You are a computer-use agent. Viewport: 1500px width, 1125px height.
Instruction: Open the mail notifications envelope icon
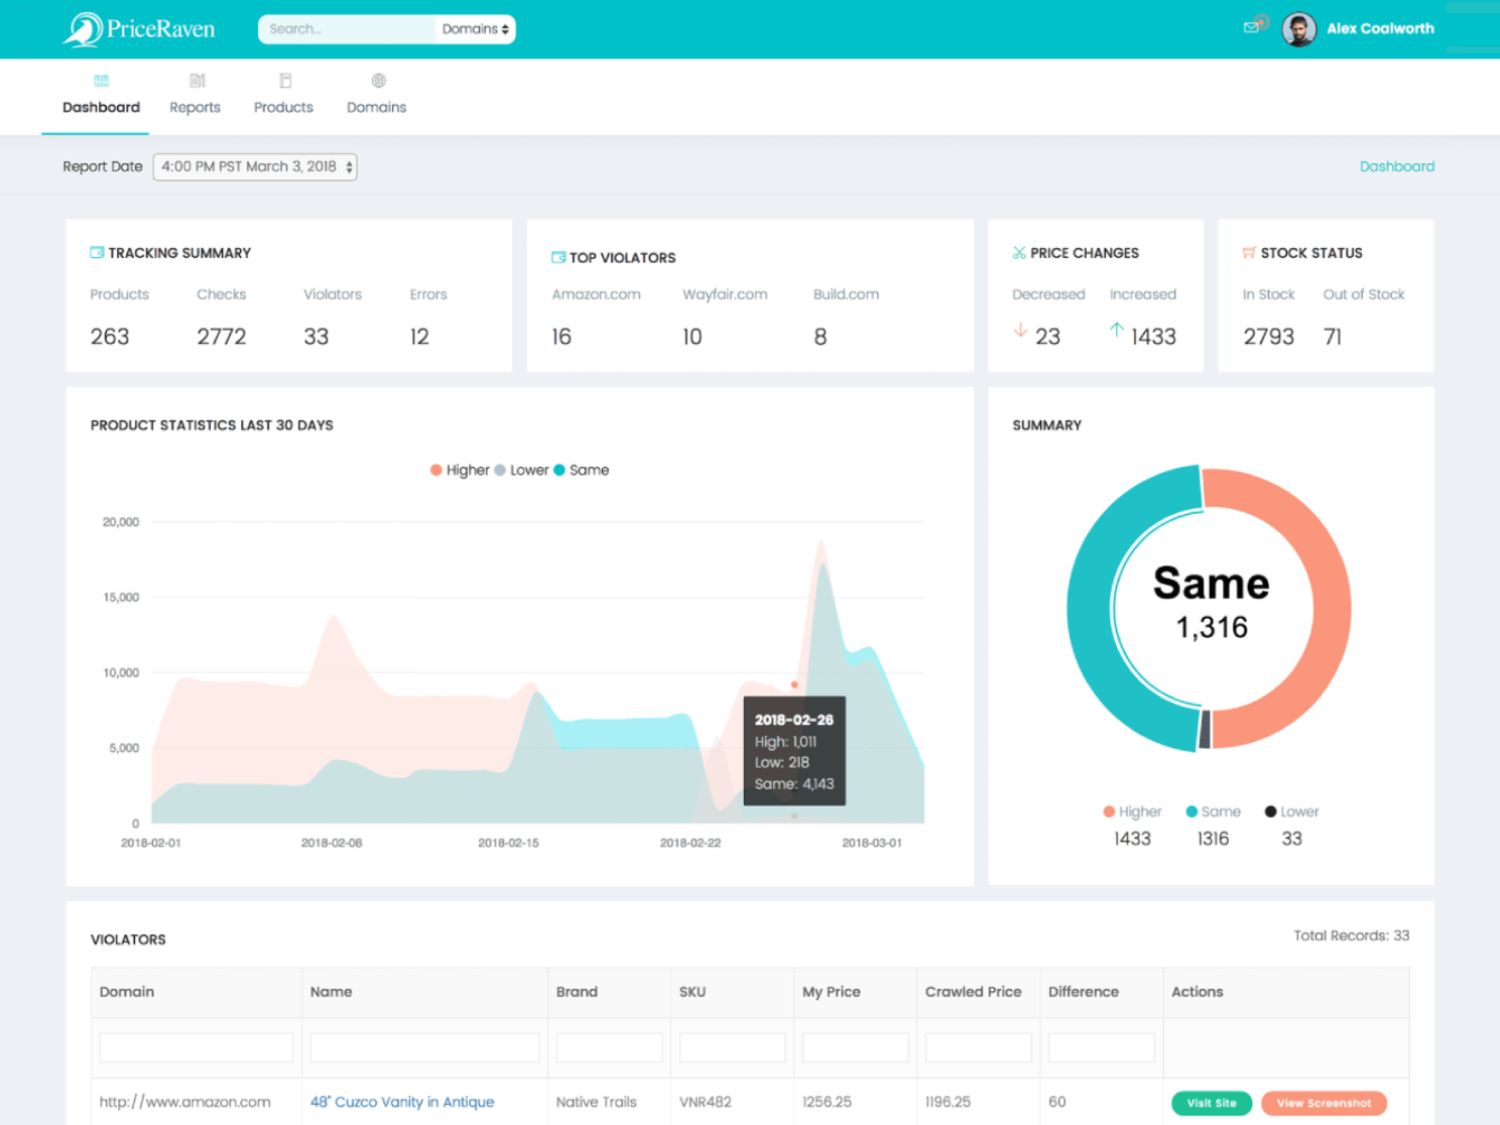(1251, 27)
